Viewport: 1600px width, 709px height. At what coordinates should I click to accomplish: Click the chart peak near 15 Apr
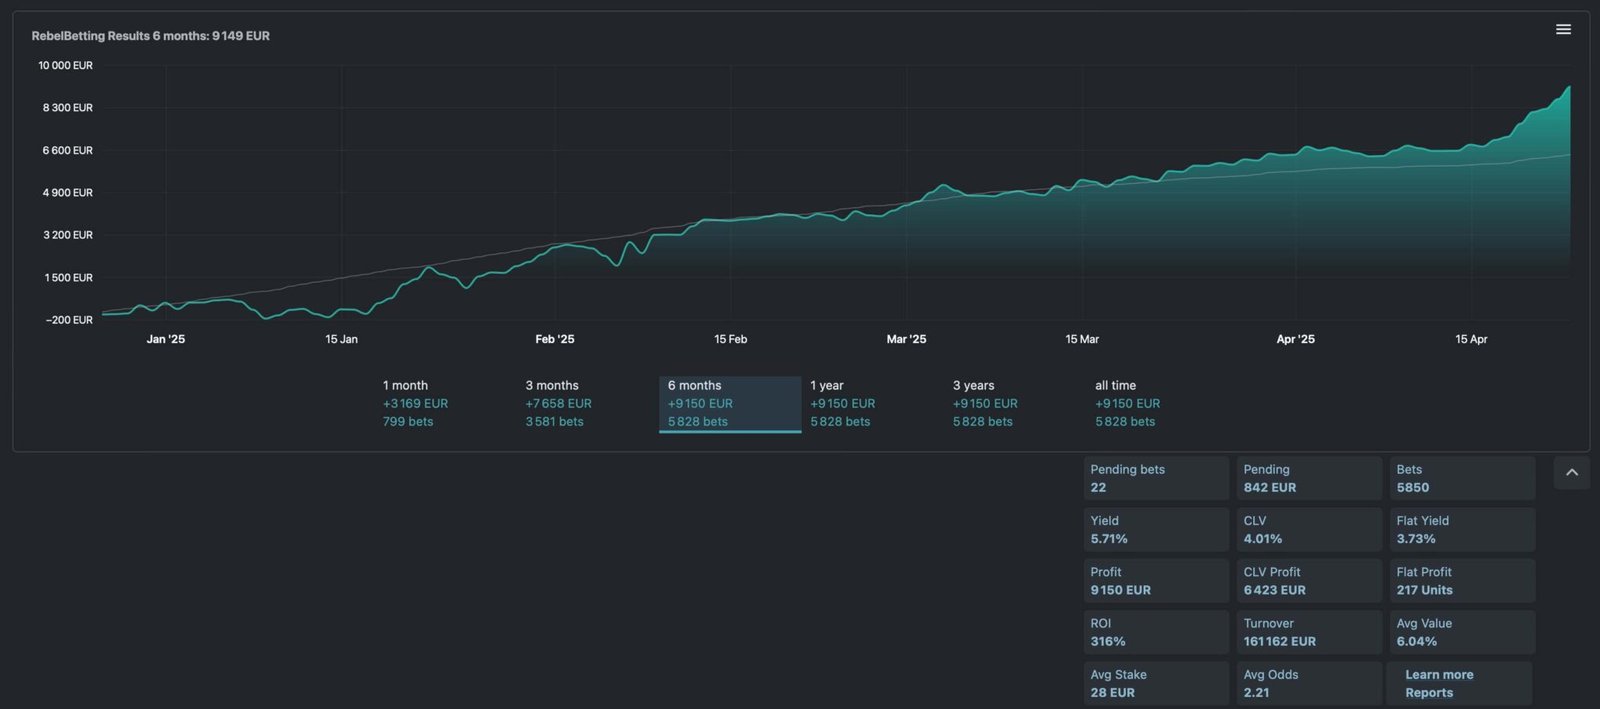tap(1568, 87)
